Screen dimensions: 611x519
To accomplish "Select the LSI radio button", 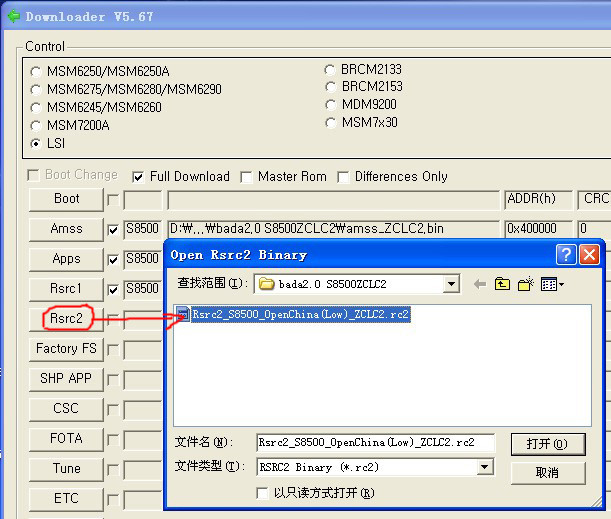I will [x=36, y=144].
